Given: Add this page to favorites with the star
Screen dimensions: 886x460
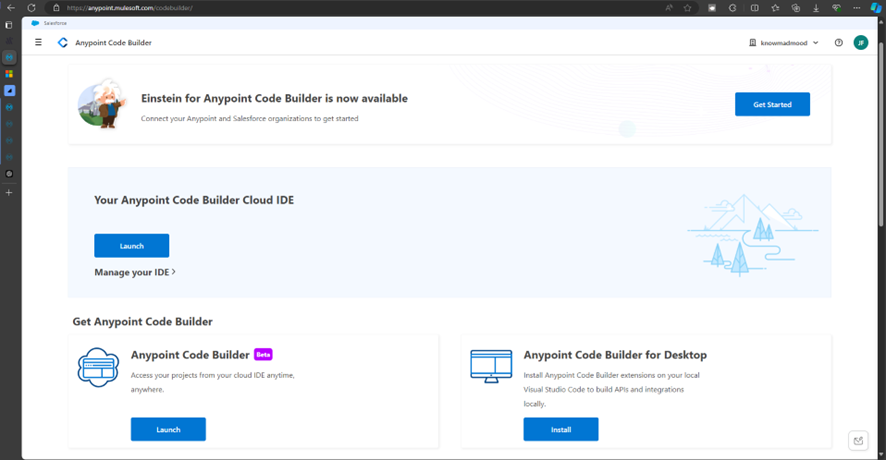Looking at the screenshot, I should pos(687,8).
